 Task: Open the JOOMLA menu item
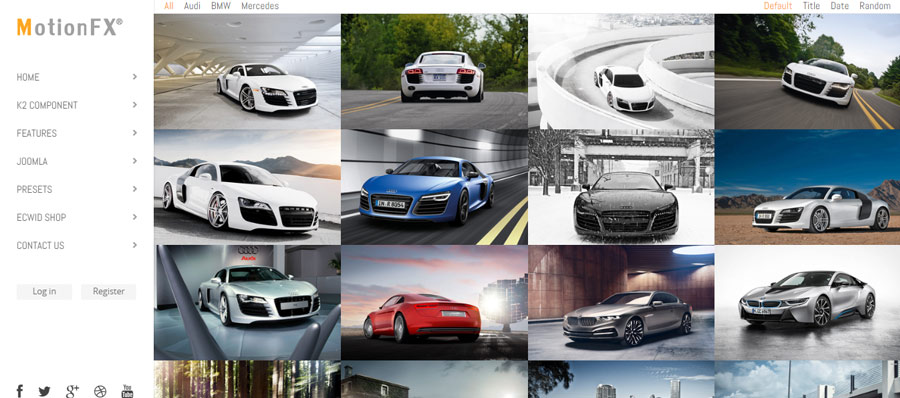(32, 161)
